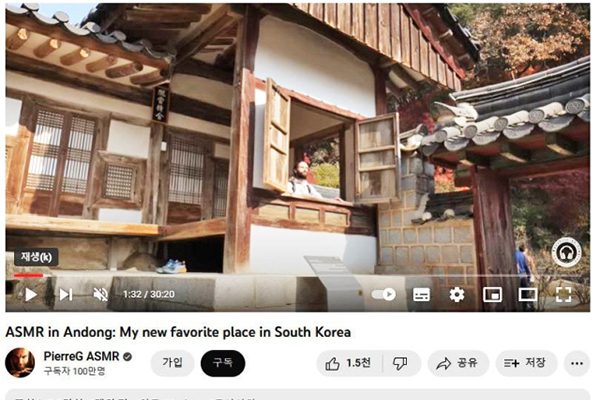This screenshot has height=400, width=600.
Task: Open the 공유 share dialog
Action: pos(458,363)
